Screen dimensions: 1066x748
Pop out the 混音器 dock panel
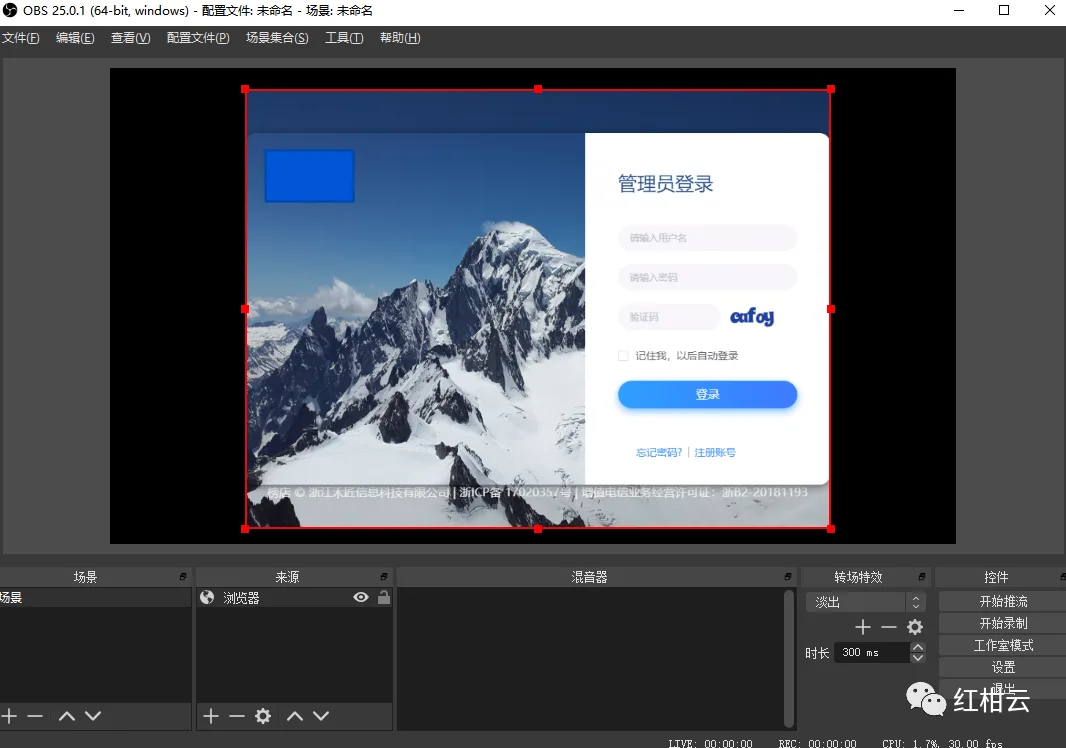pos(787,577)
